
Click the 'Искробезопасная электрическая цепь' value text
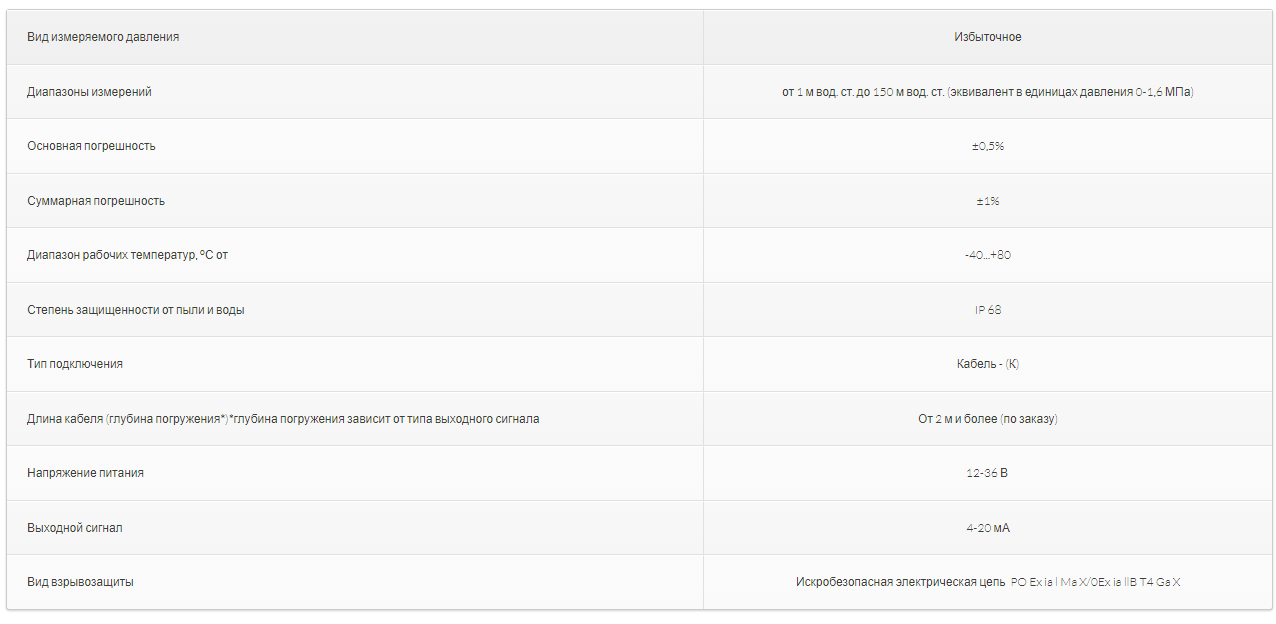coord(900,582)
